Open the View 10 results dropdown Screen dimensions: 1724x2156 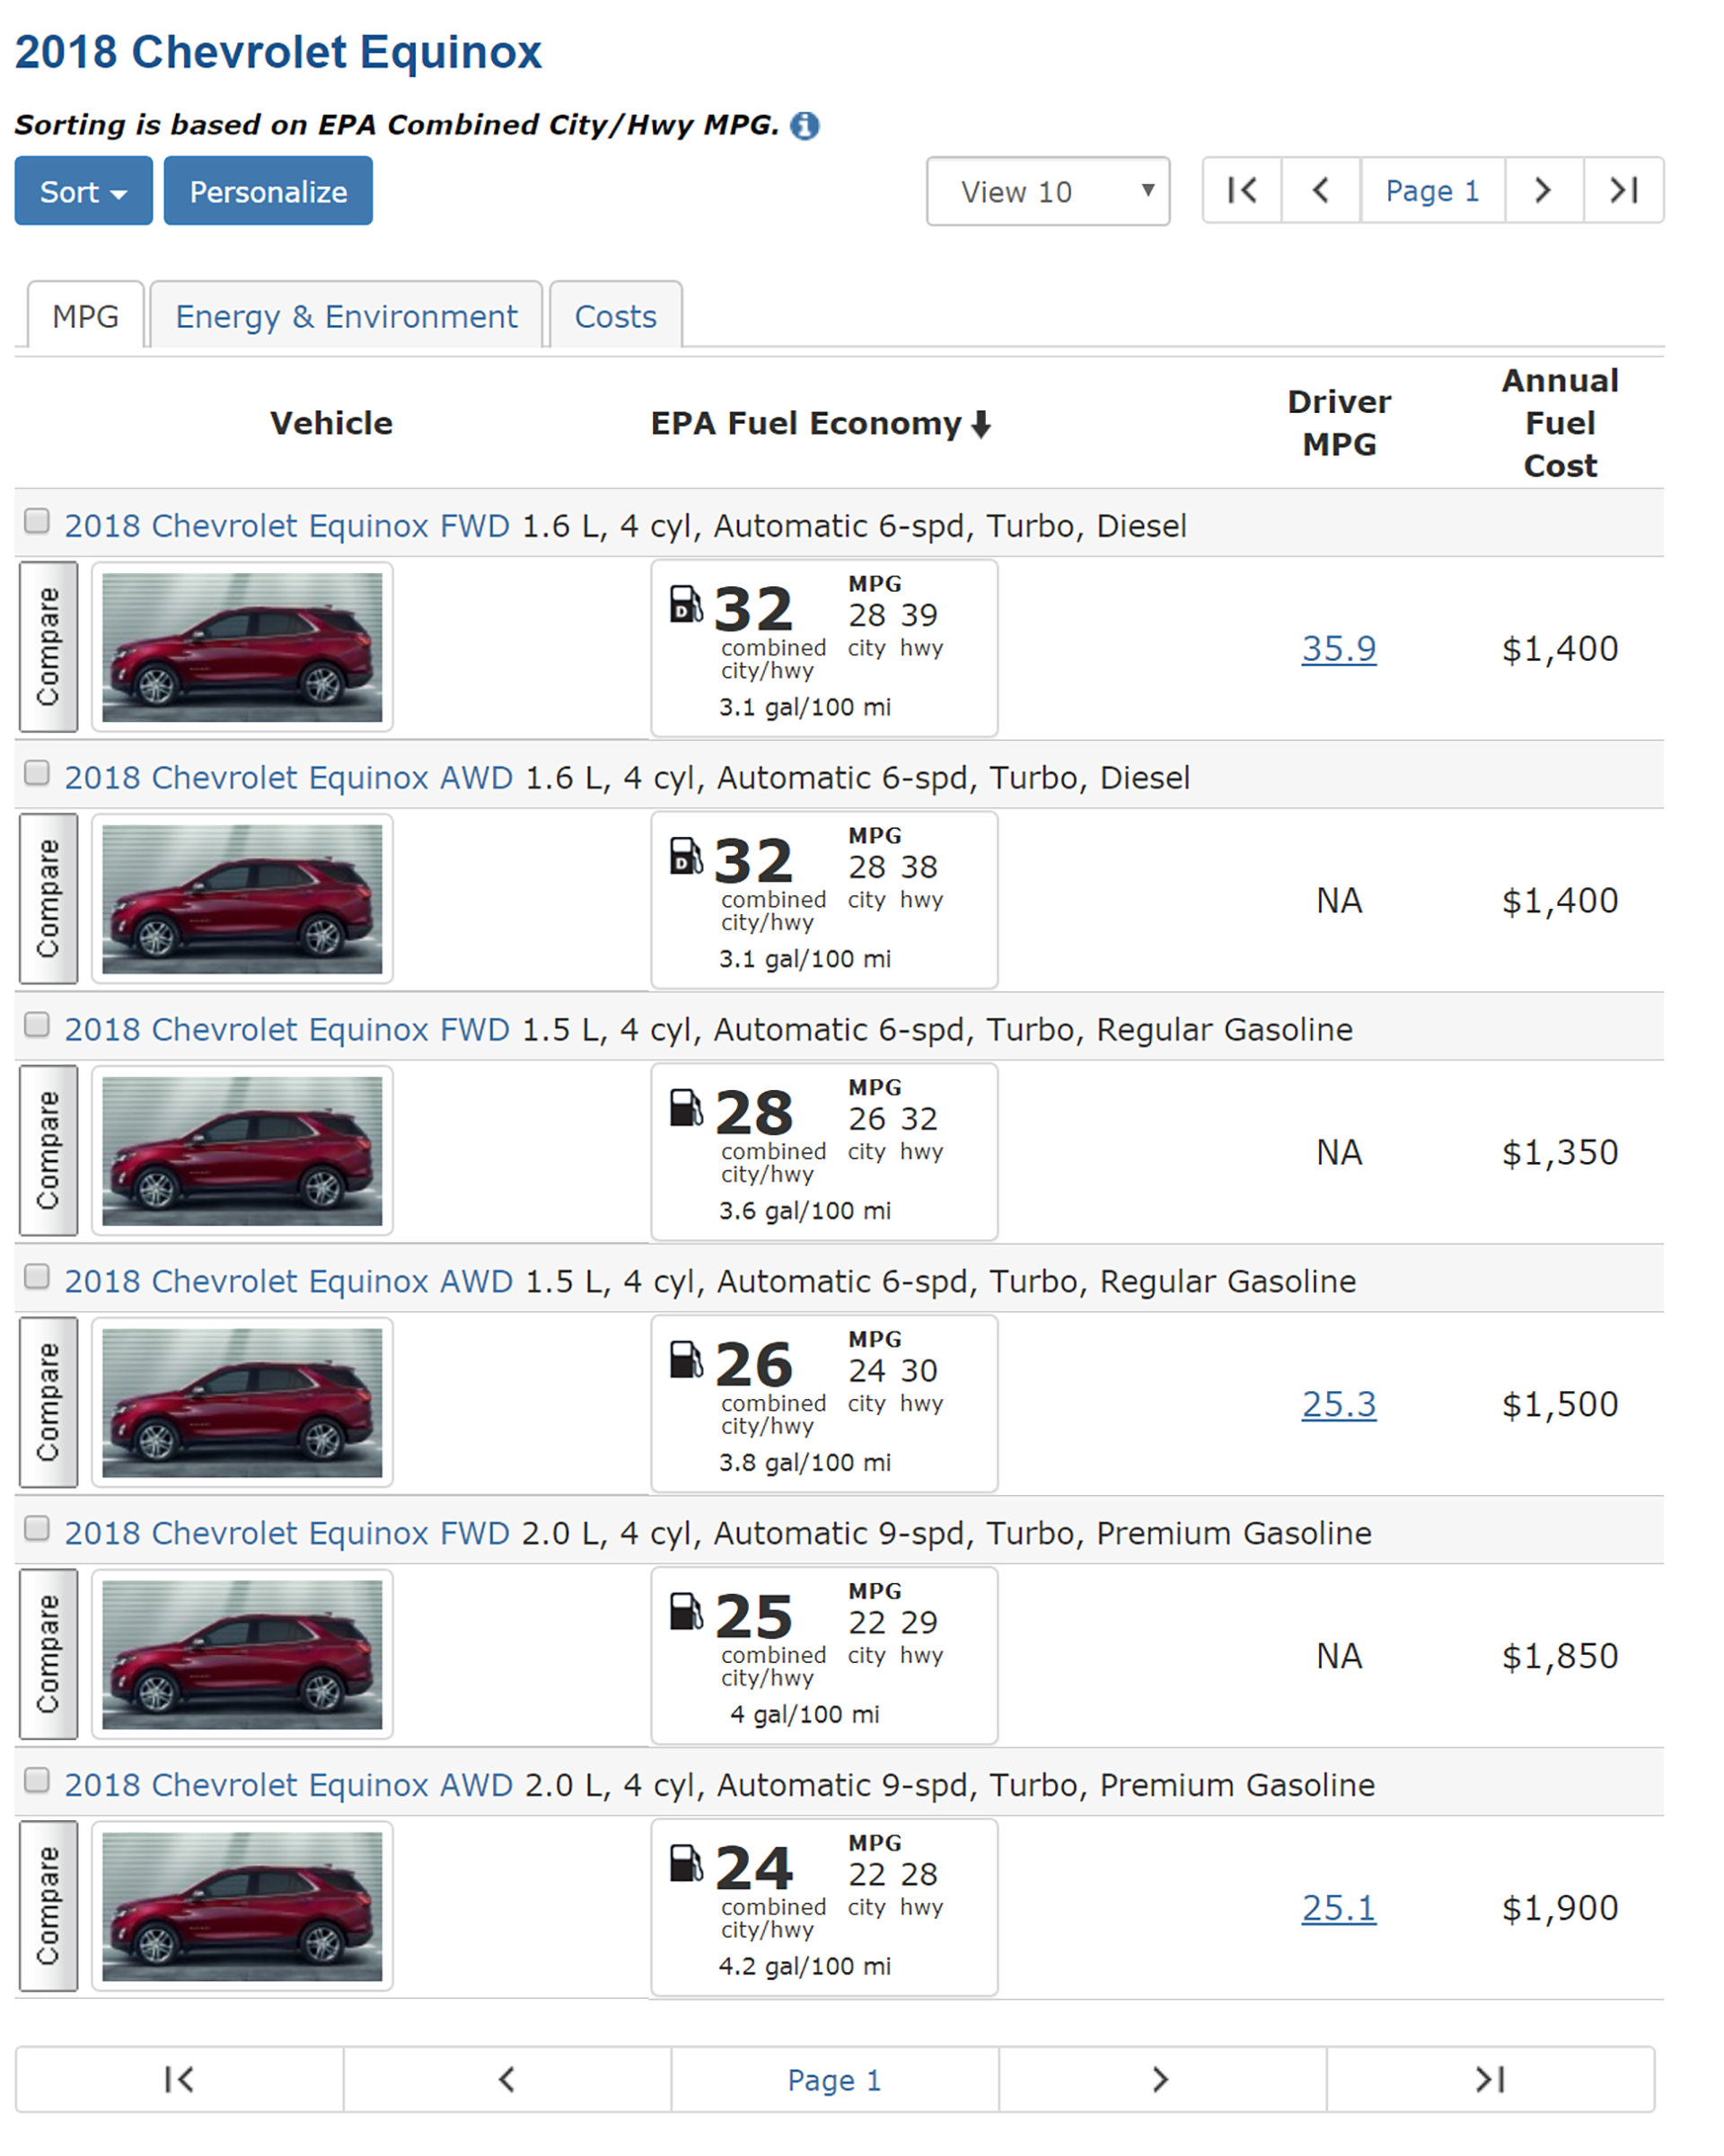click(1047, 191)
